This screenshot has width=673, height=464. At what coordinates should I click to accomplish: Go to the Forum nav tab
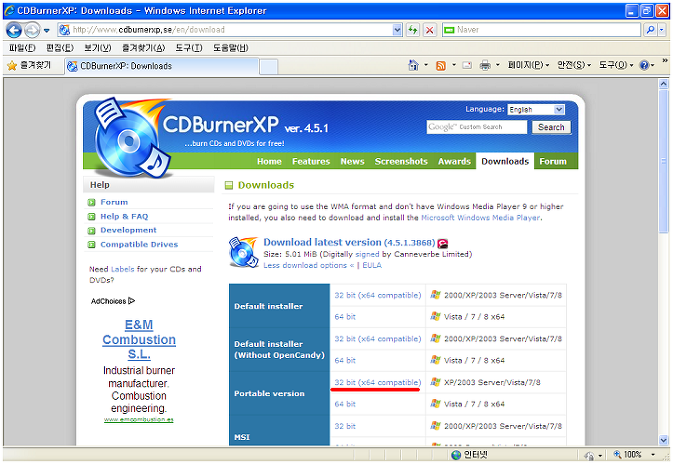point(553,161)
